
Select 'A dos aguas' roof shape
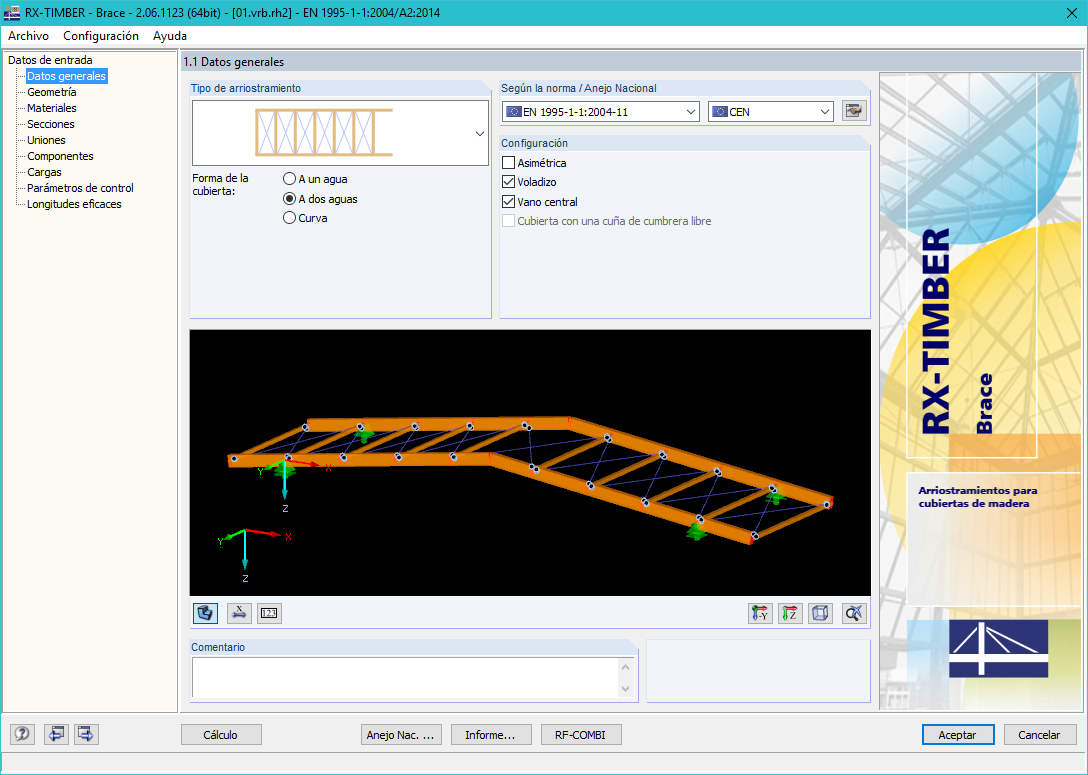coord(289,198)
